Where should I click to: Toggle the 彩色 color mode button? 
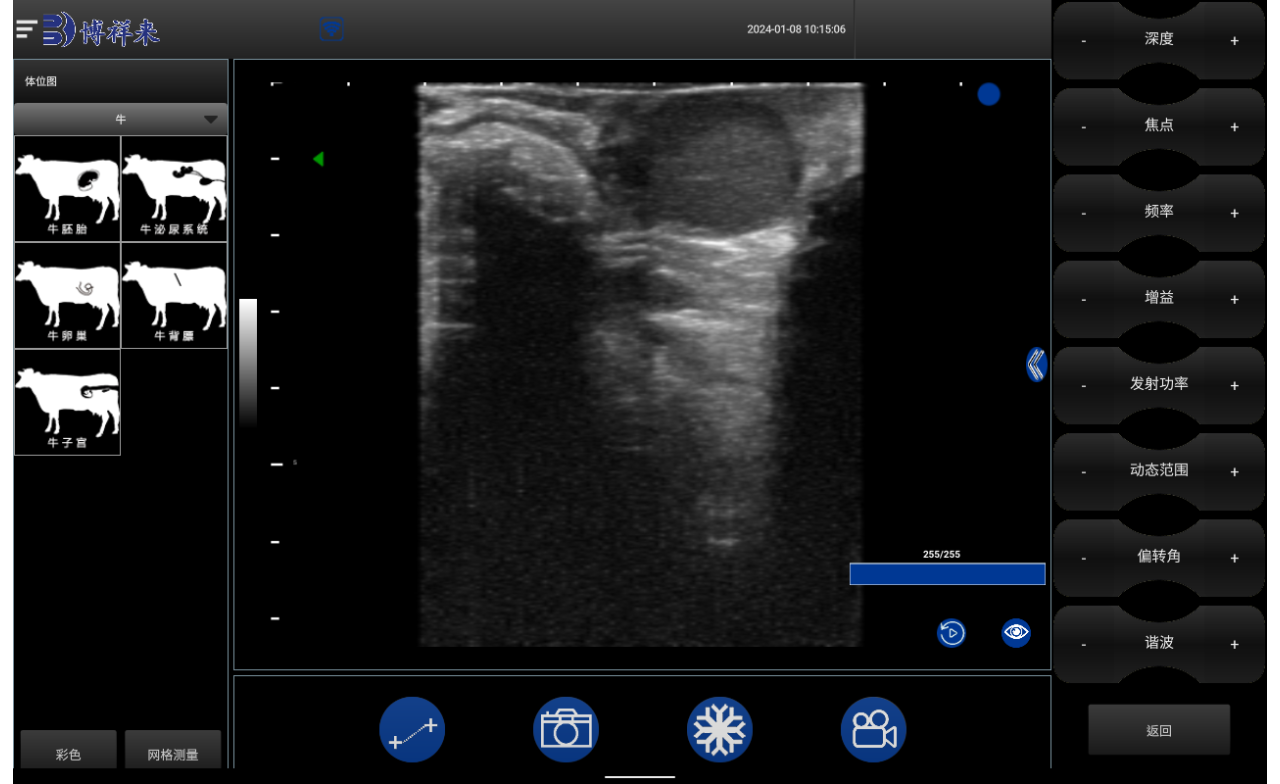[x=68, y=754]
